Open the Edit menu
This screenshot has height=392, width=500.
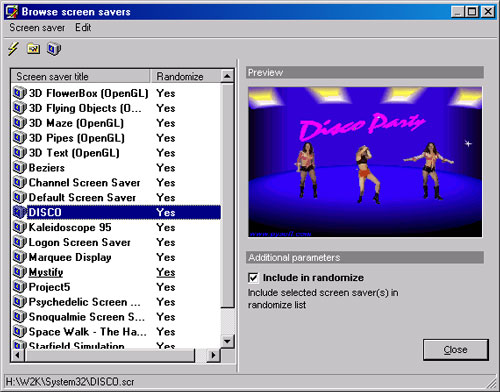tap(83, 28)
